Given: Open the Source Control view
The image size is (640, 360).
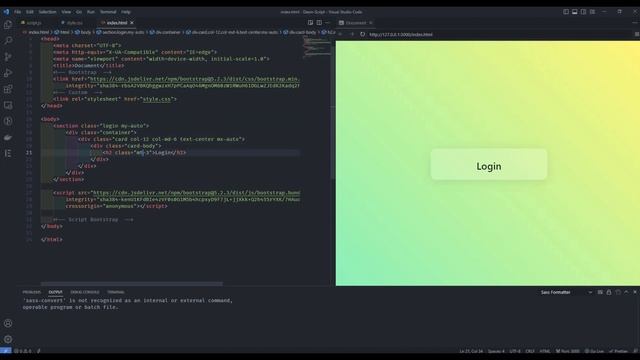Looking at the screenshot, I should pyautogui.click(x=8, y=57).
